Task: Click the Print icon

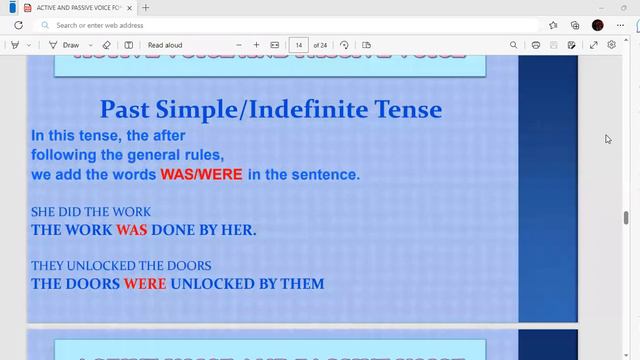Action: (x=536, y=45)
